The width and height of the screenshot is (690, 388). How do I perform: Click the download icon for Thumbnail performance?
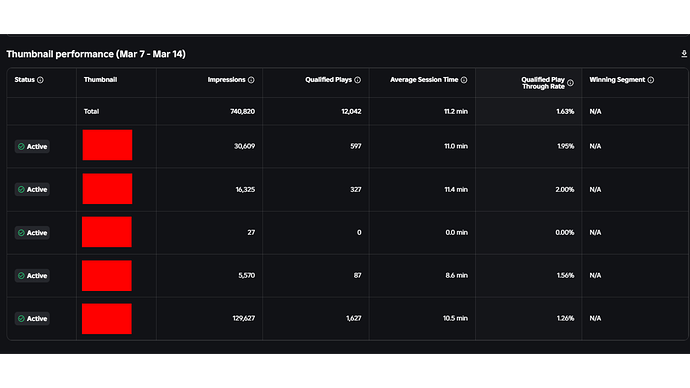(684, 54)
